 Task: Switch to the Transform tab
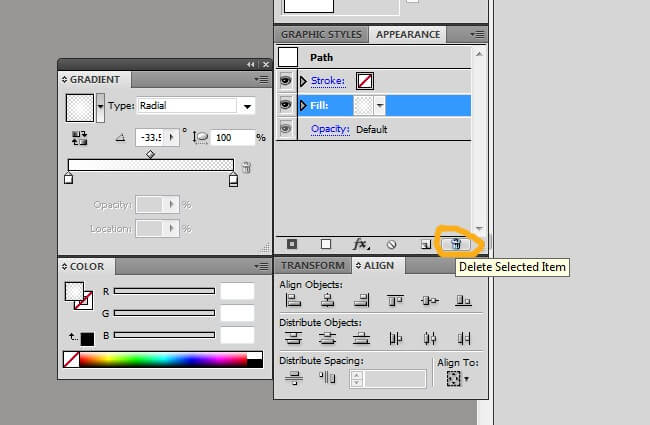point(313,265)
